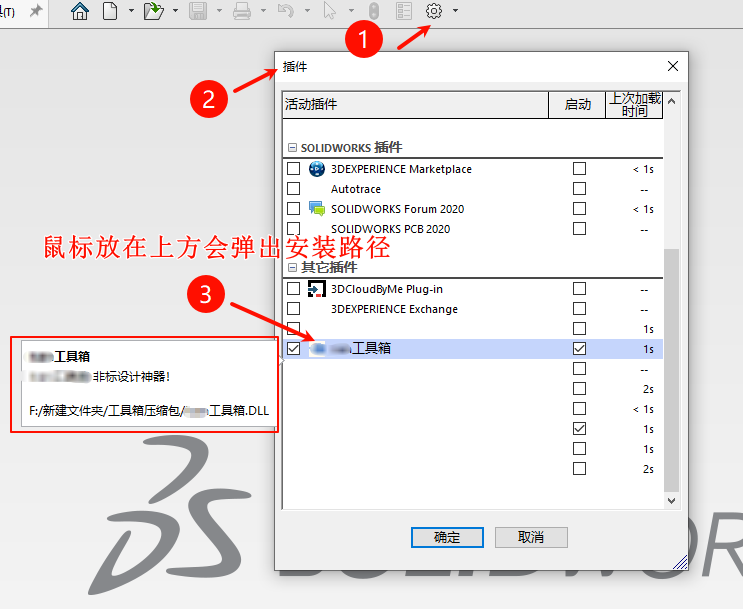This screenshot has height=609, width=743.
Task: Create a new document with New icon
Action: tap(109, 11)
